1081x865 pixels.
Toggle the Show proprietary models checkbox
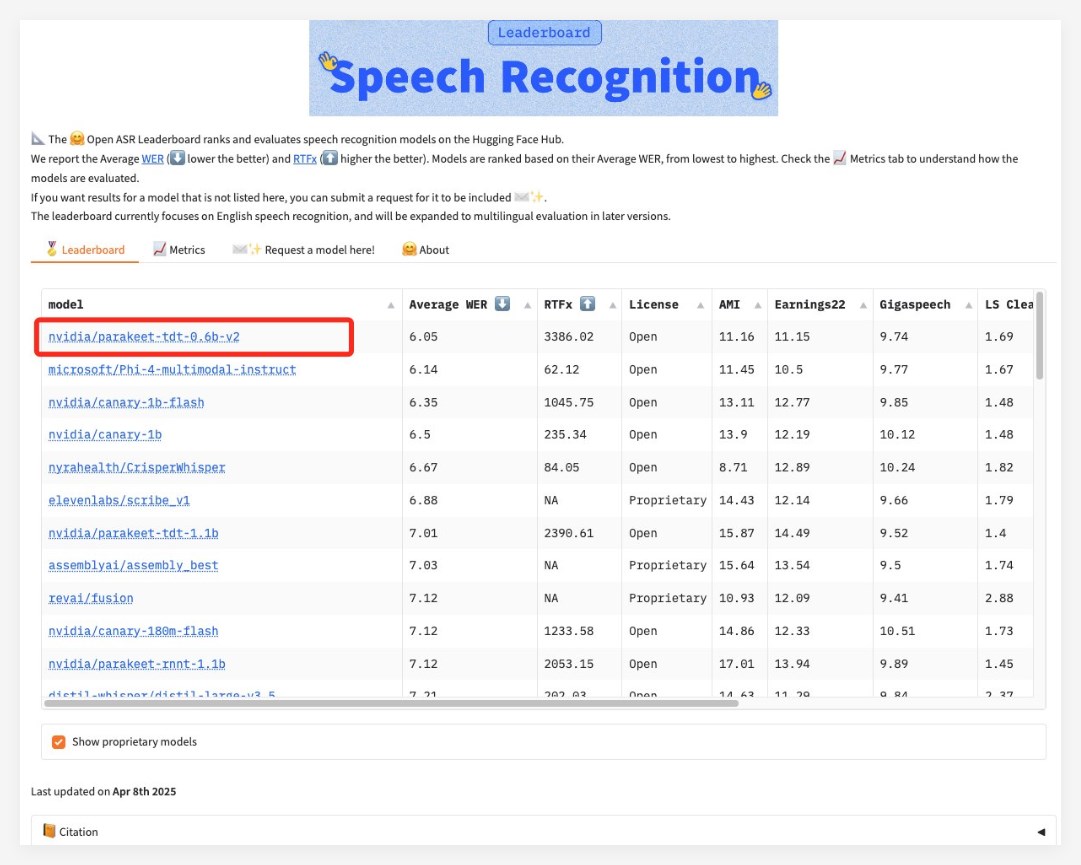(x=59, y=742)
